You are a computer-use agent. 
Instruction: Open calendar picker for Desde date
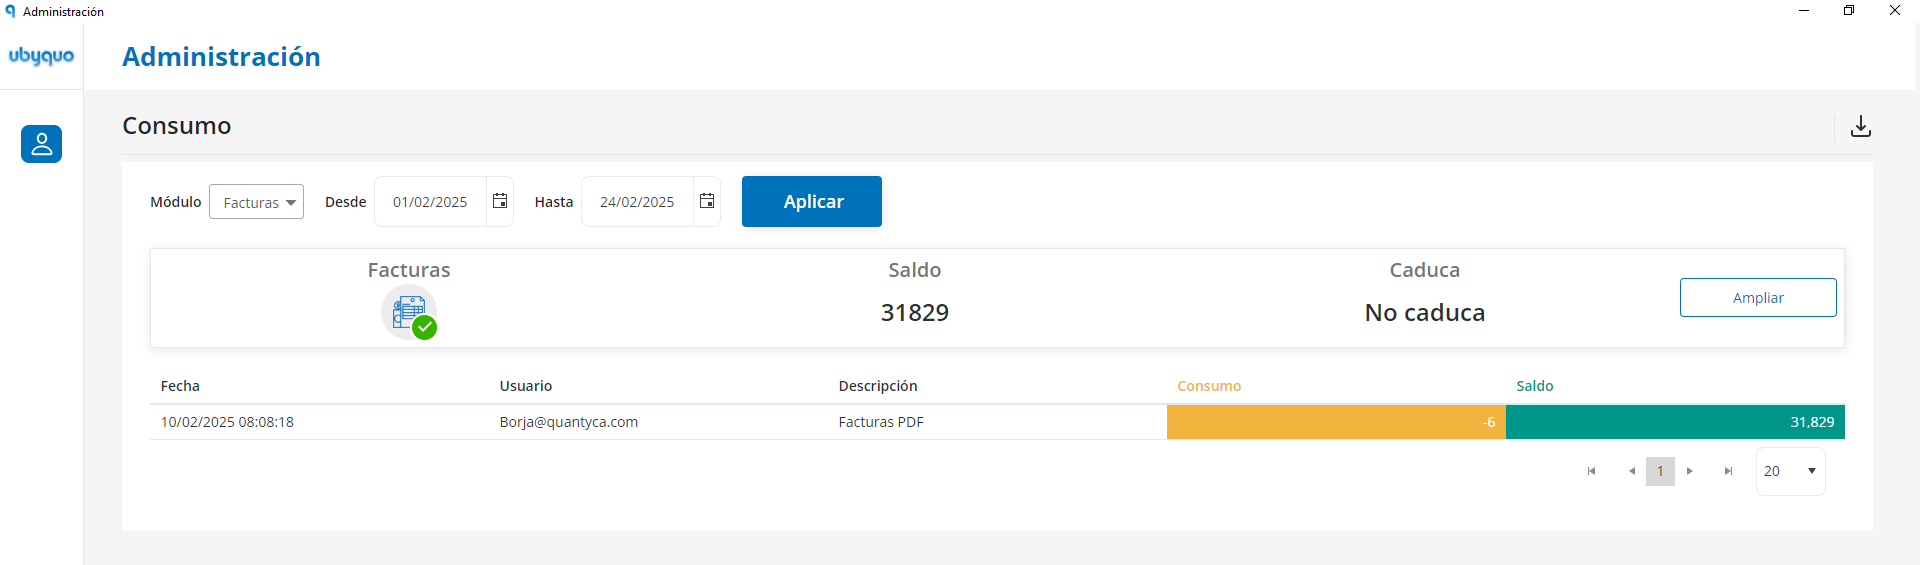click(x=500, y=201)
